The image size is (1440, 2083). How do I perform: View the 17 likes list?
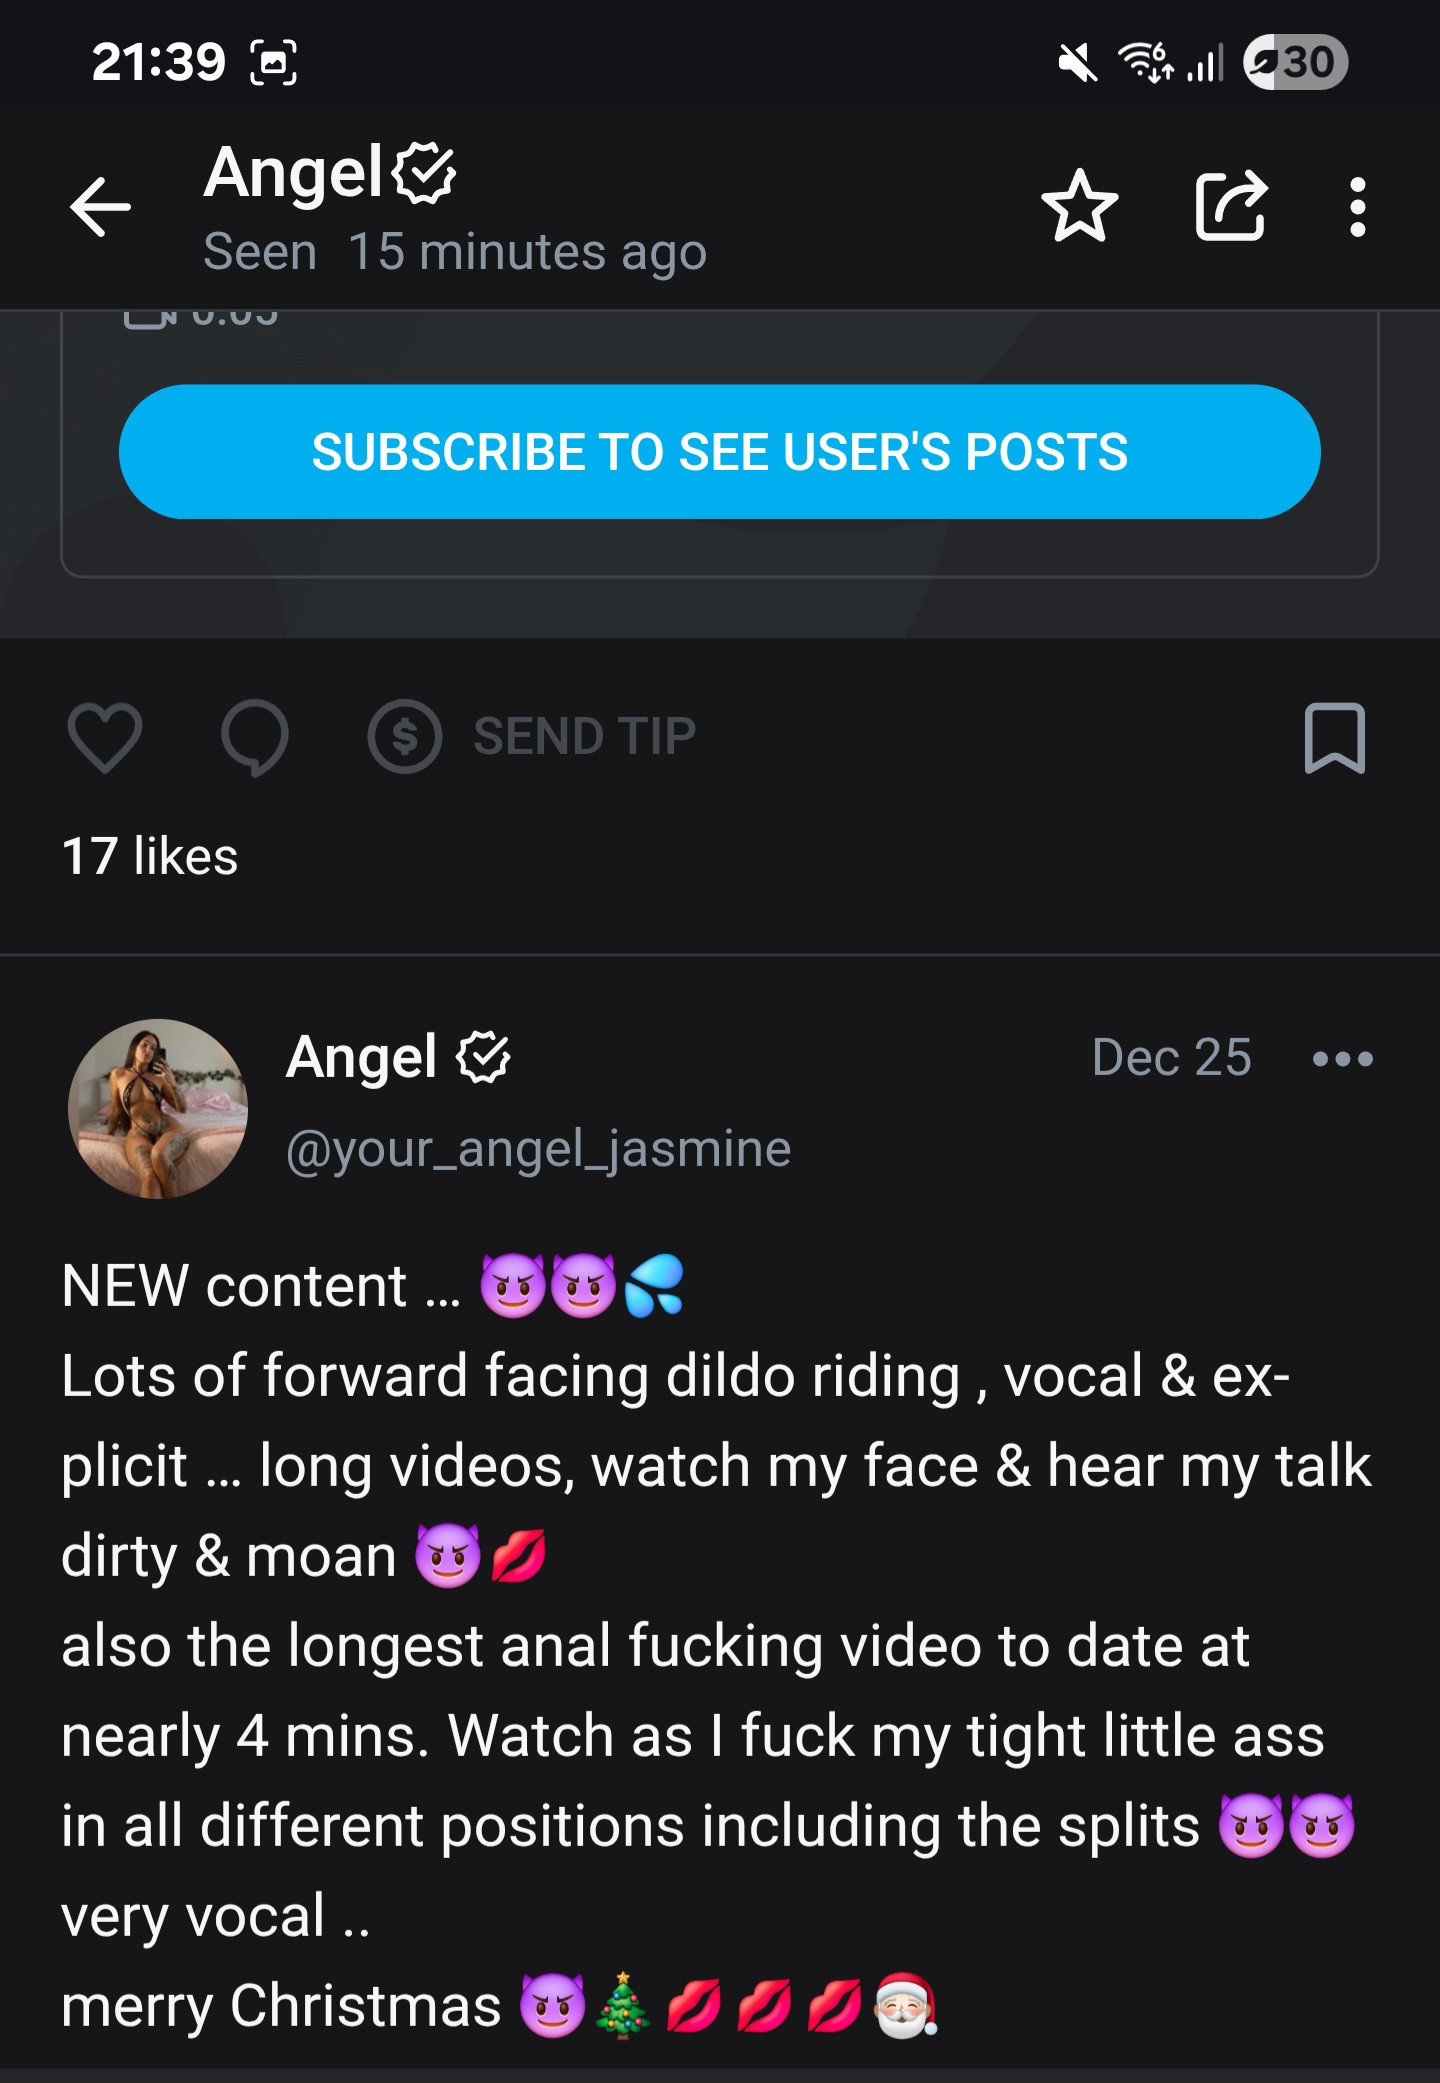tap(150, 857)
